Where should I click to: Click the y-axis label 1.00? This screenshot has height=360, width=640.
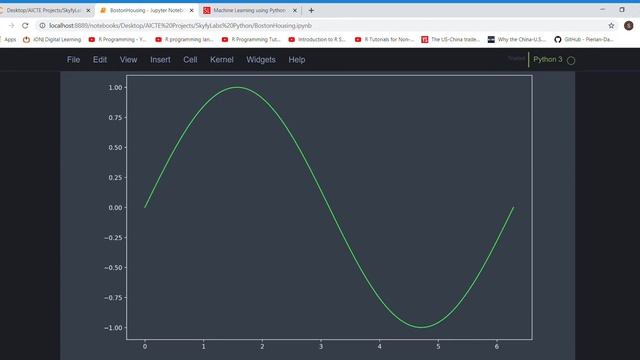pyautogui.click(x=115, y=87)
